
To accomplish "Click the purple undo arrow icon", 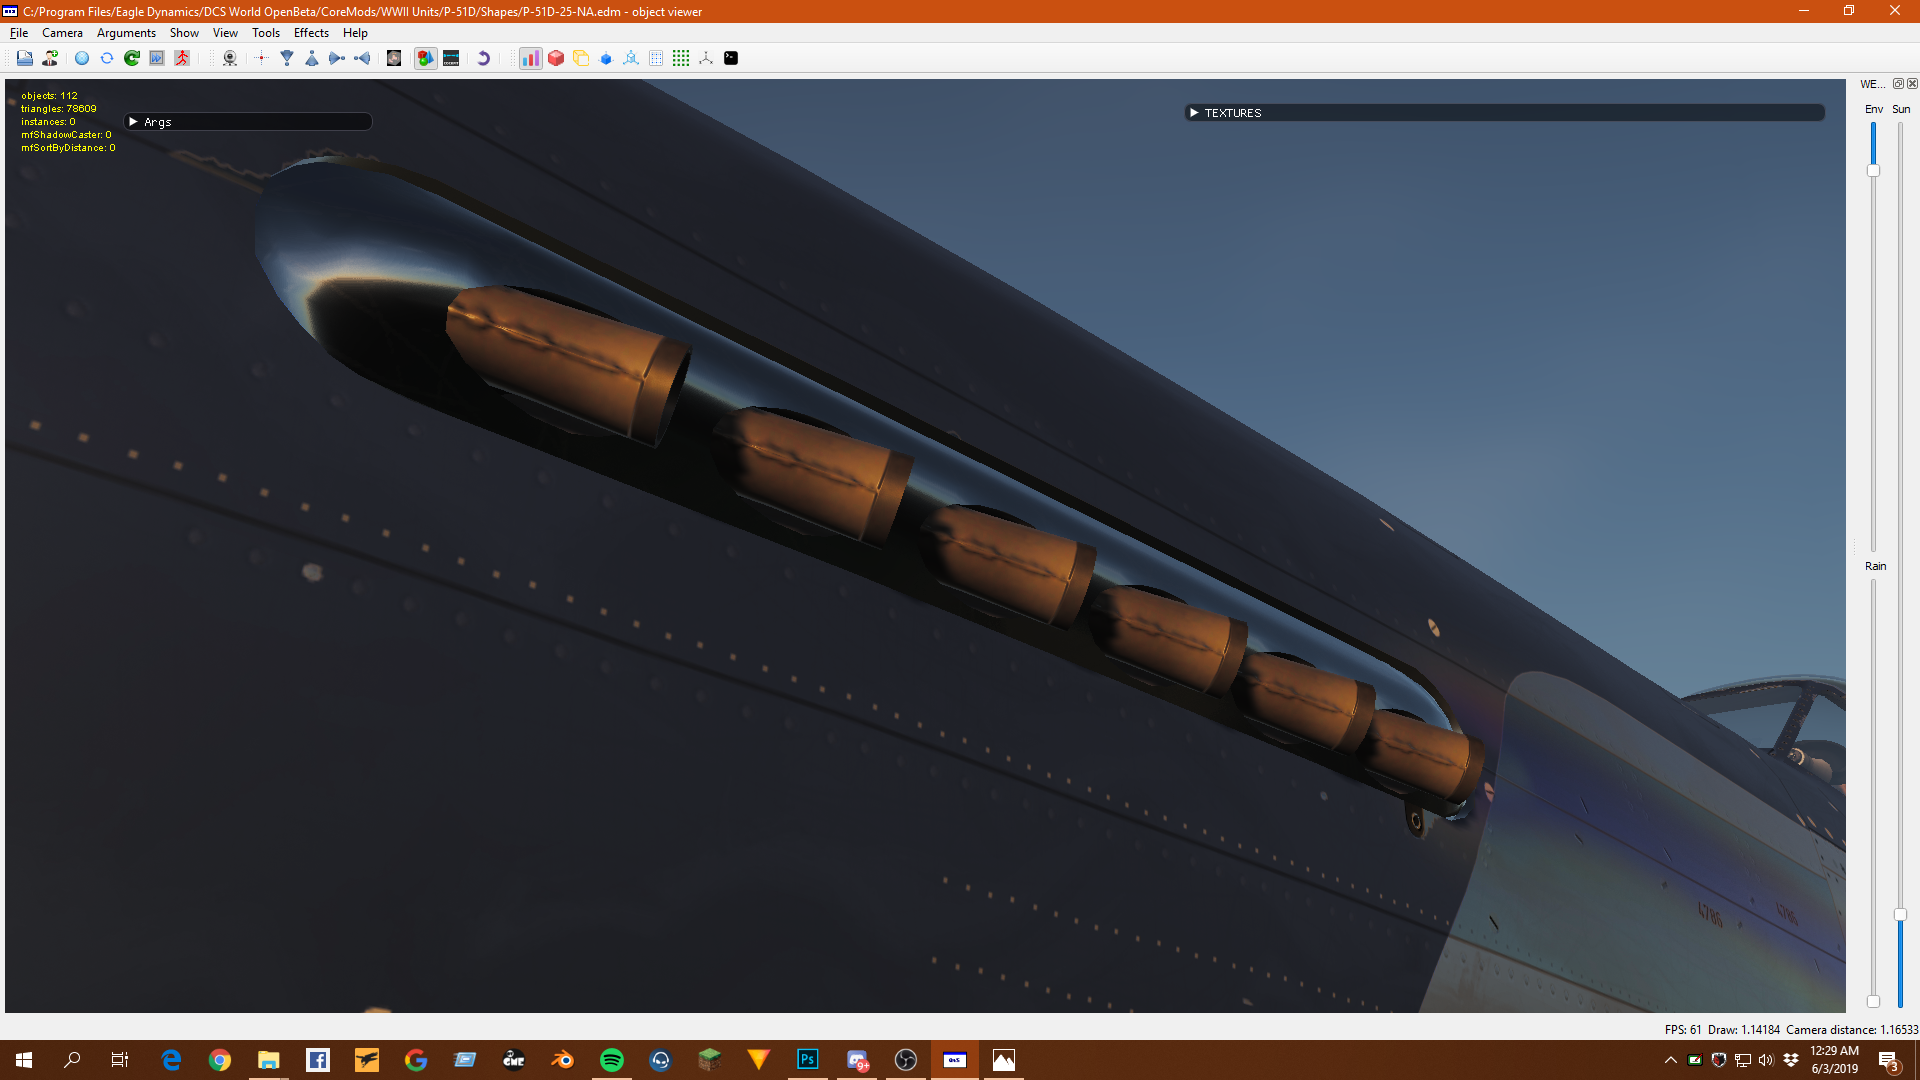I will [483, 58].
